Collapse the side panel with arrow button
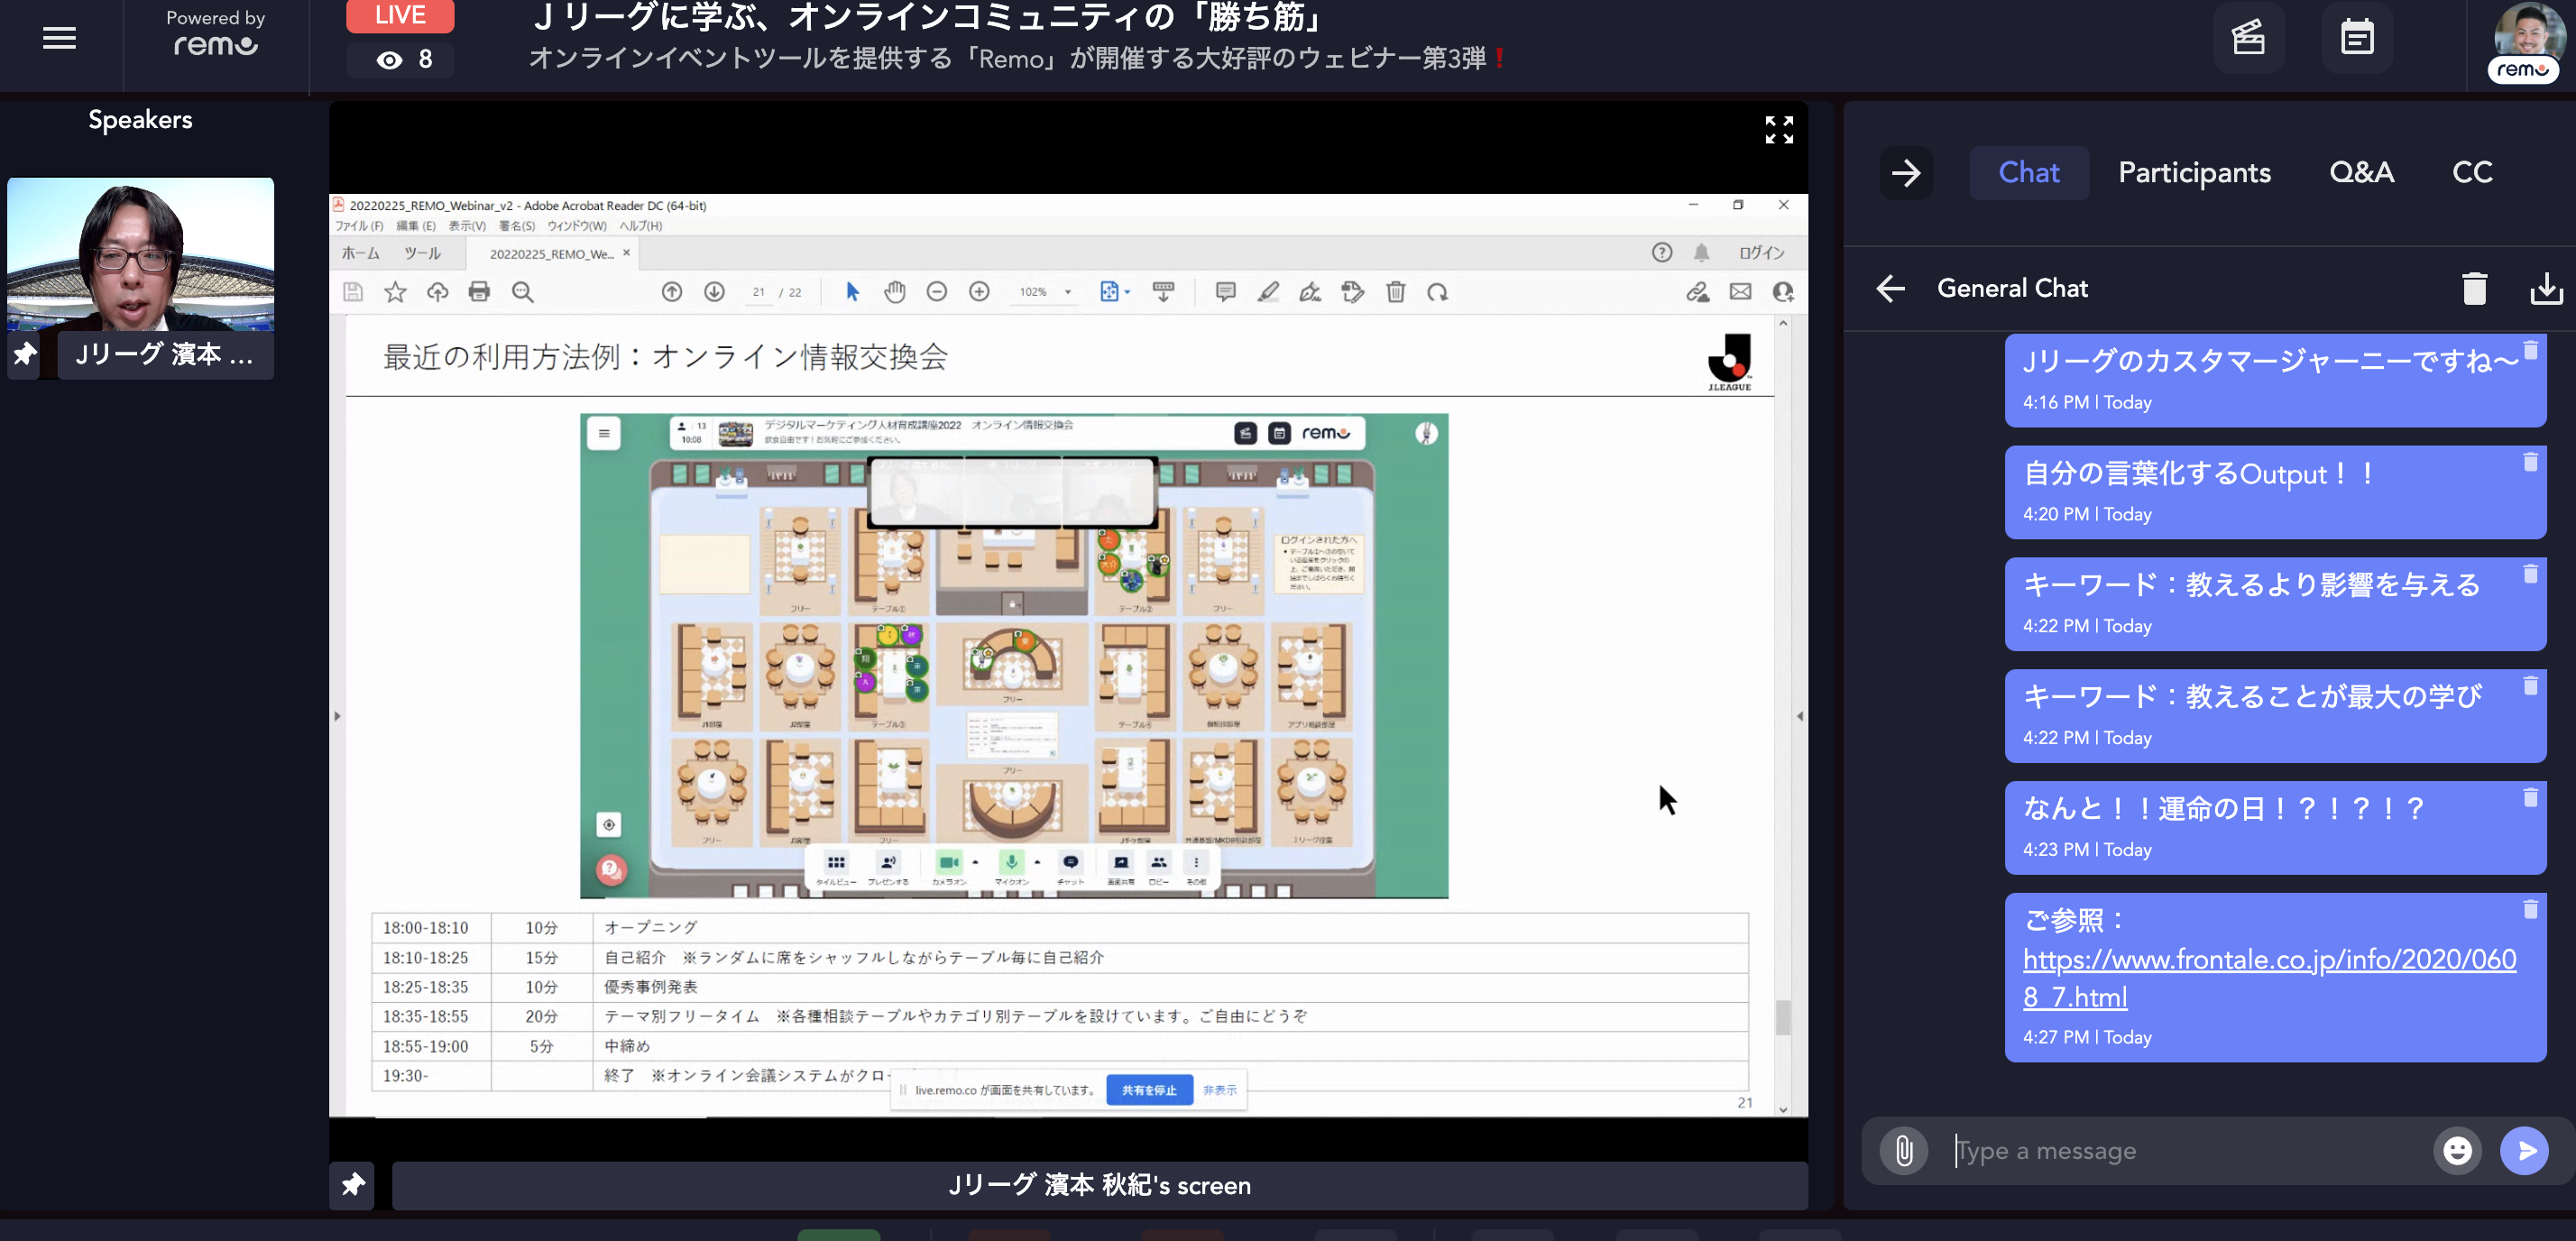Screen dimensions: 2576x1241 pos(1906,173)
